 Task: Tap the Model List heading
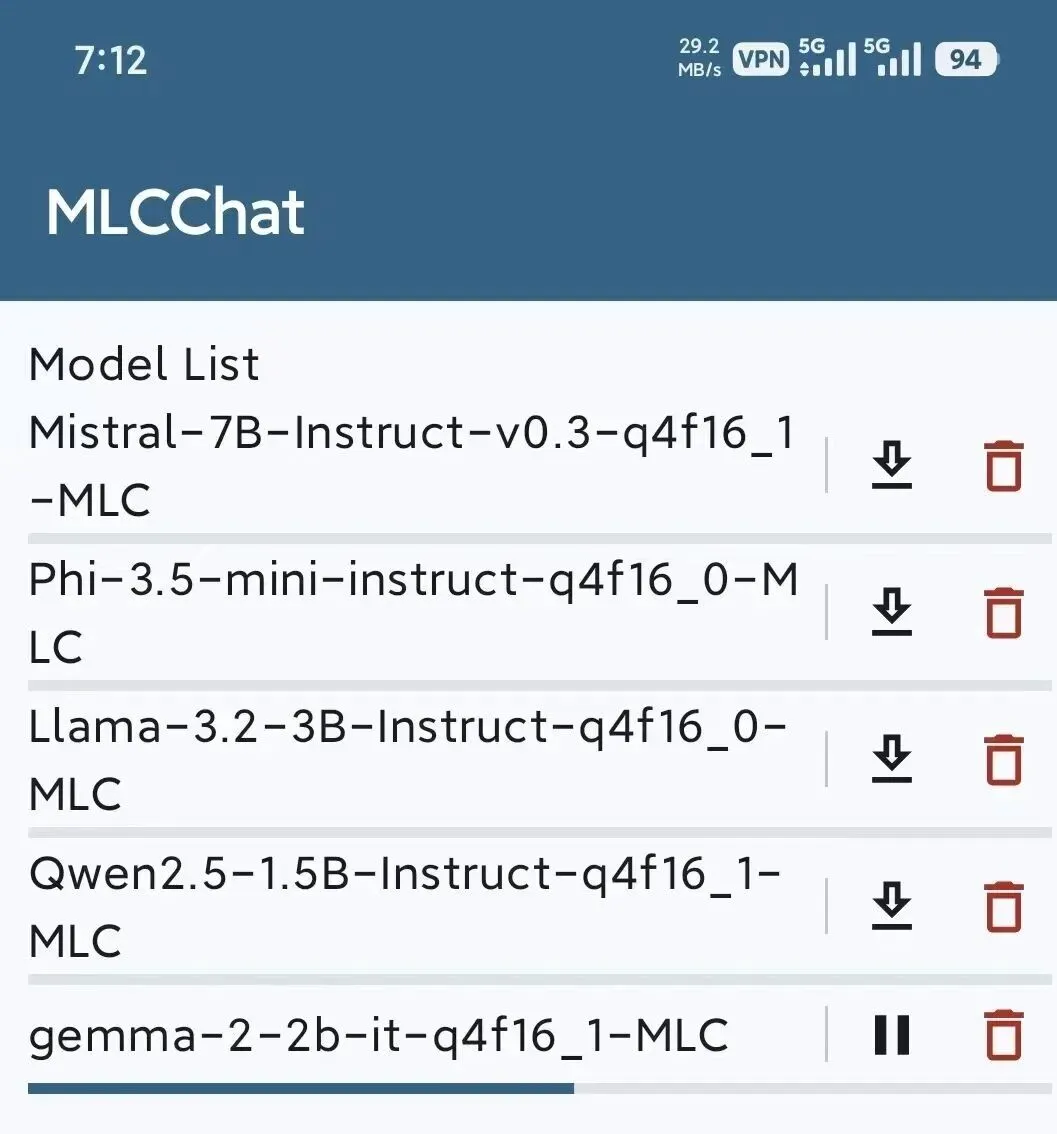click(x=144, y=364)
